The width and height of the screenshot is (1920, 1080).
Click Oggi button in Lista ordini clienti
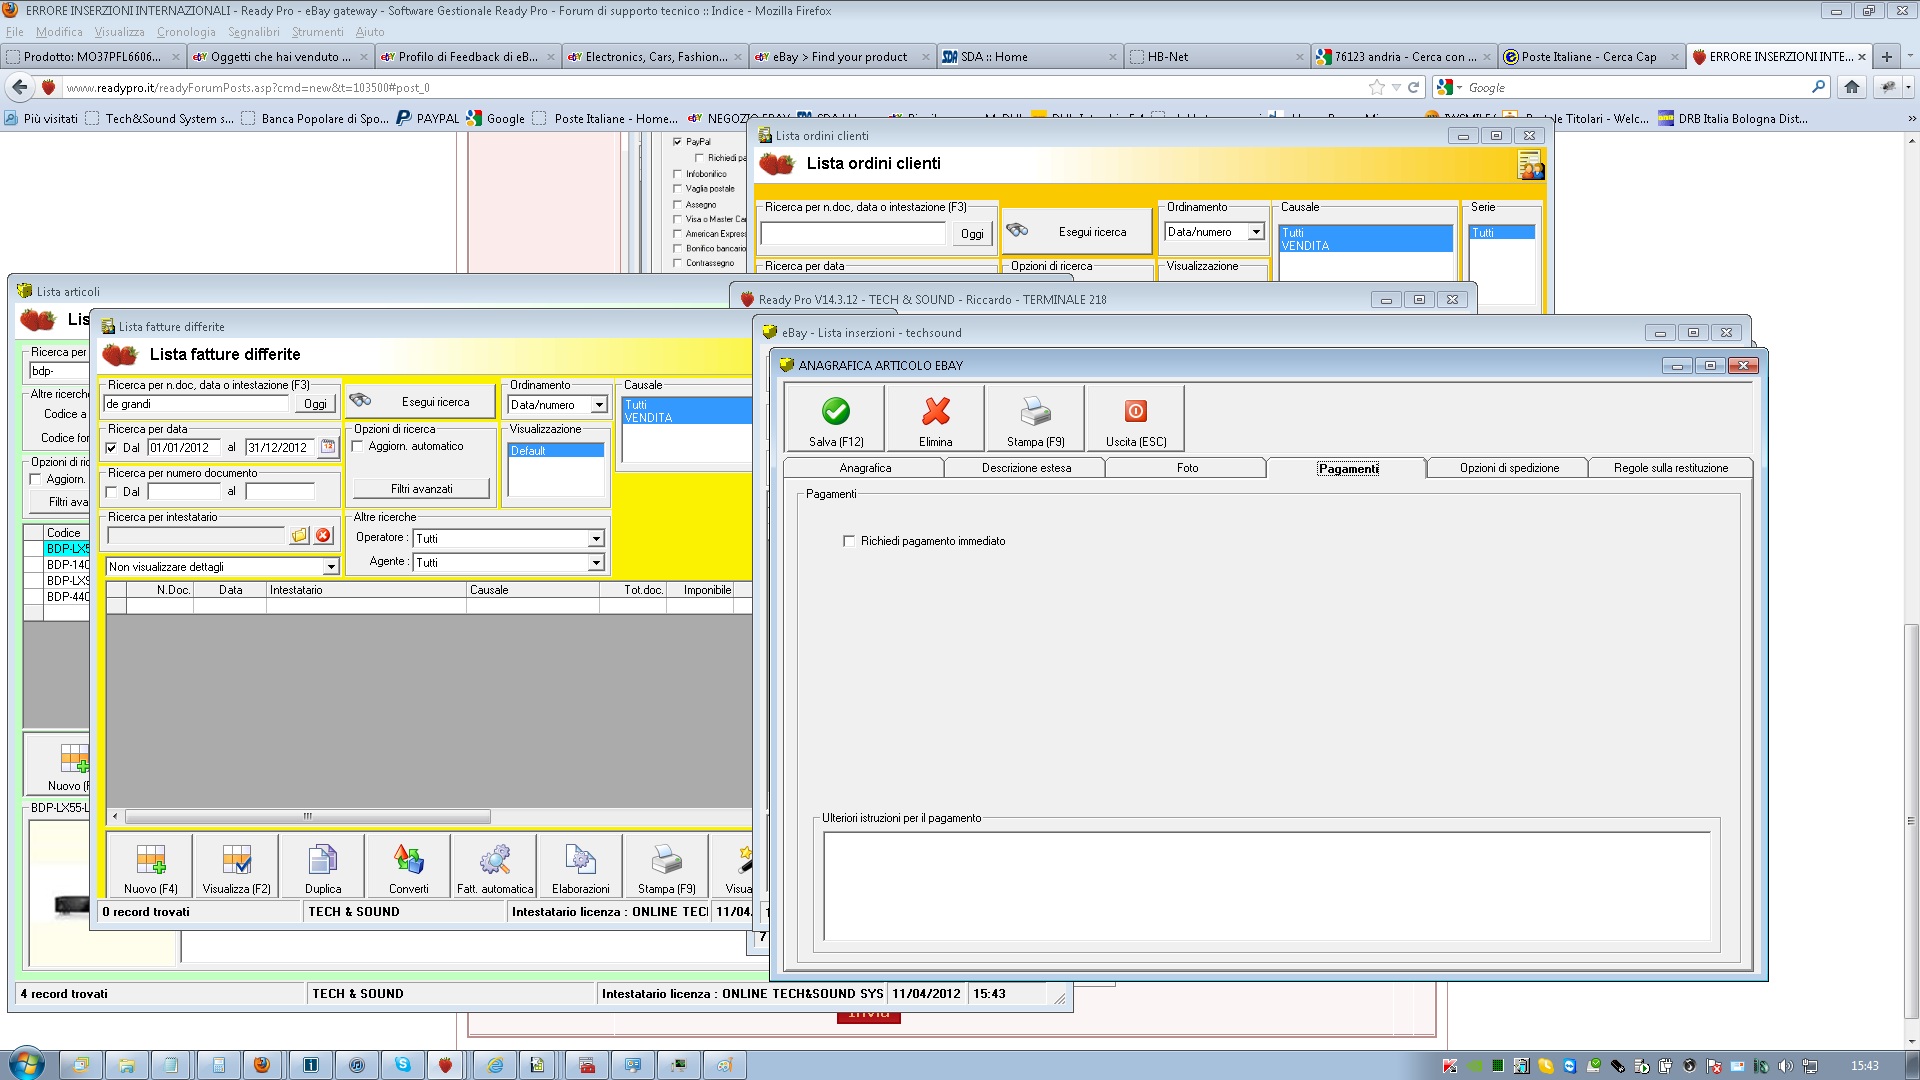pyautogui.click(x=972, y=234)
